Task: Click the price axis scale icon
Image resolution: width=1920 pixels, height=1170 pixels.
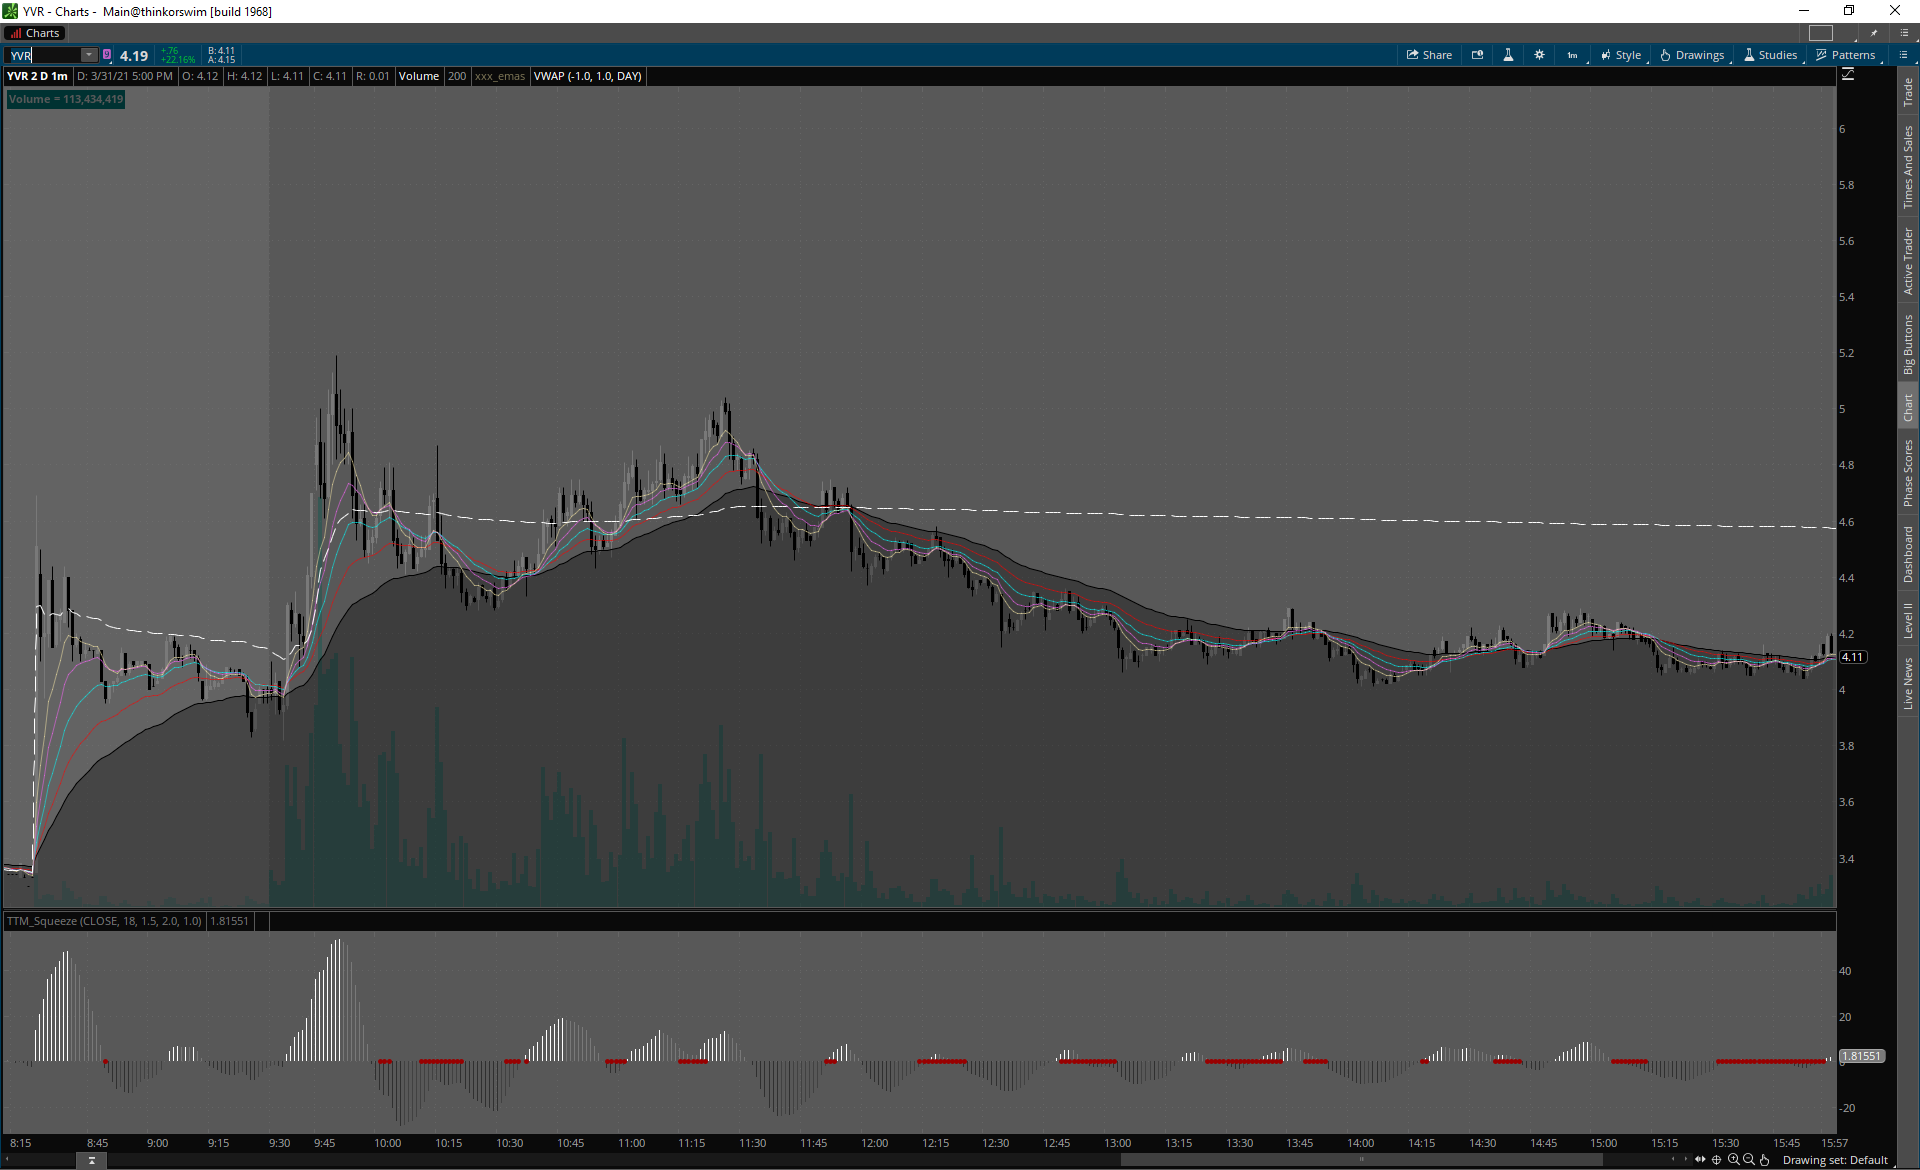Action: tap(1848, 75)
